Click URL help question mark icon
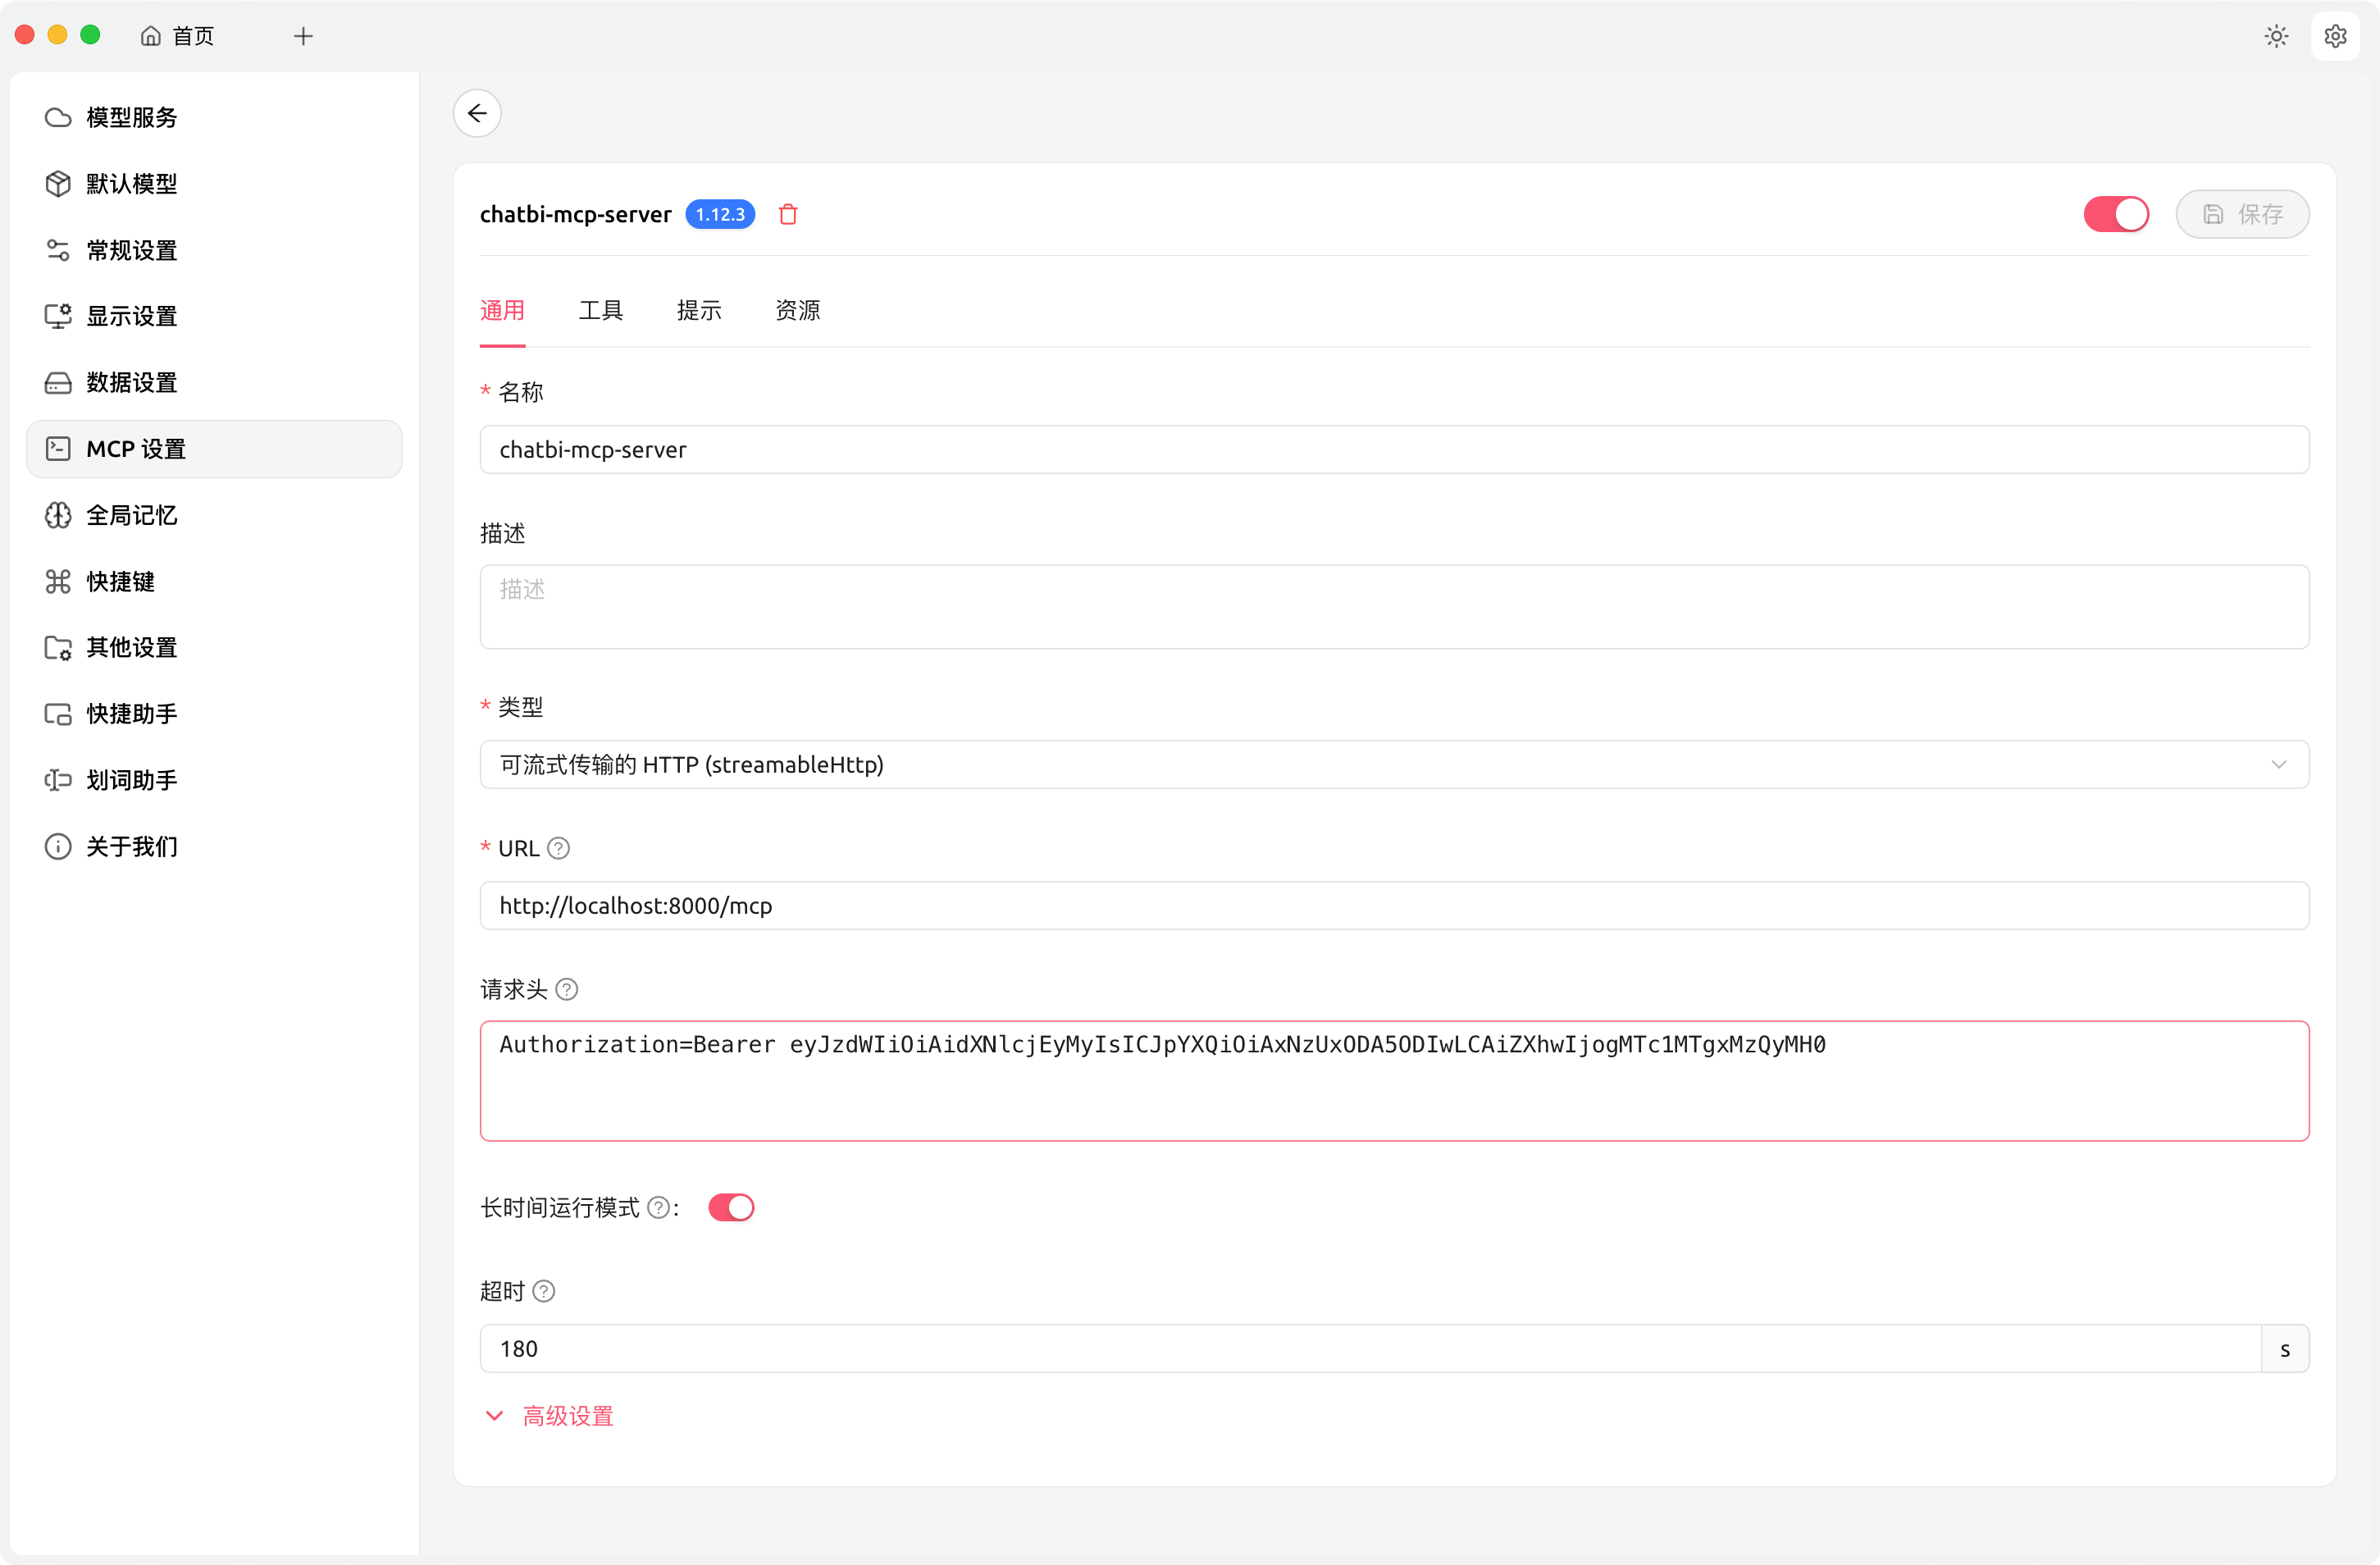 (559, 848)
